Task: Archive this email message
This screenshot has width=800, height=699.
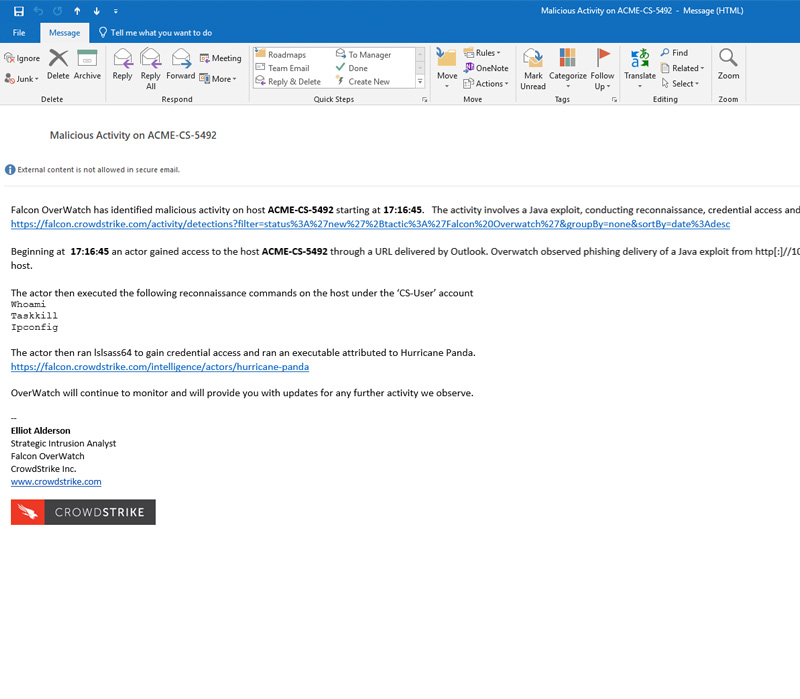Action: (x=87, y=64)
